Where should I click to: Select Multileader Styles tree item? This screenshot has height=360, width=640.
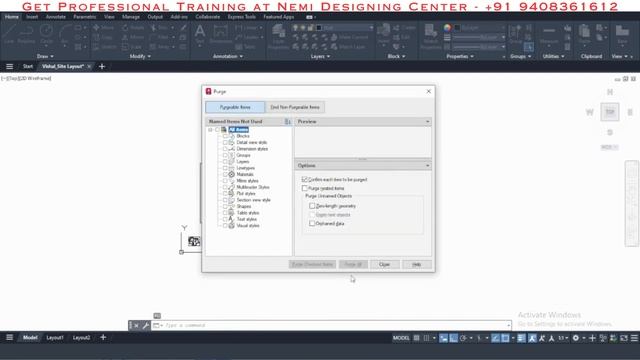tap(253, 187)
